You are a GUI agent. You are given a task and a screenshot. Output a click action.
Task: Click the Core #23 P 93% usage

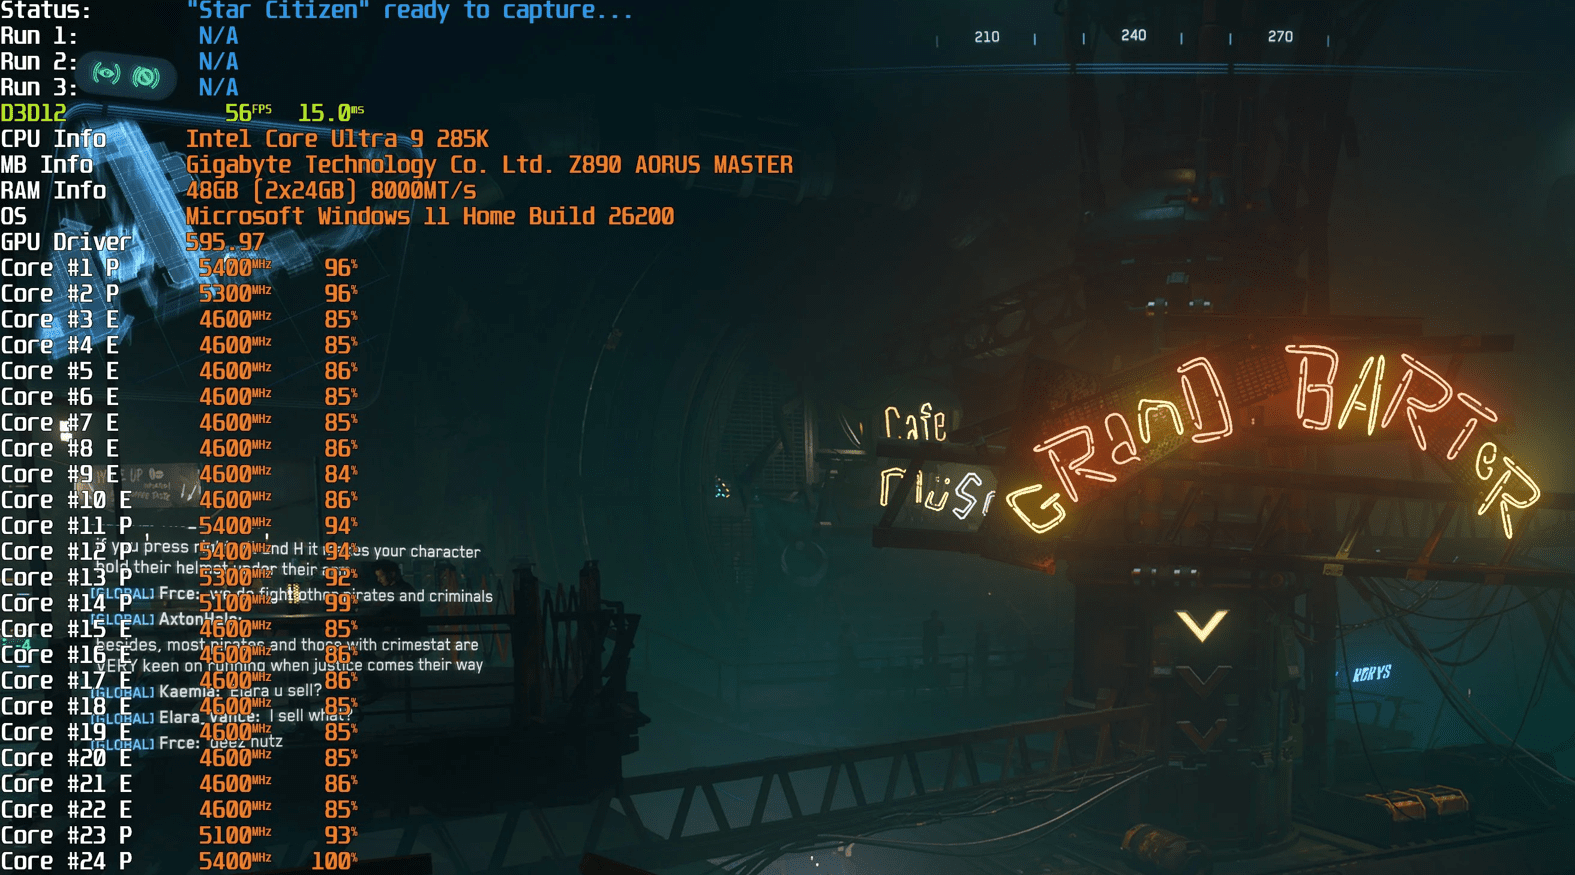tap(341, 836)
